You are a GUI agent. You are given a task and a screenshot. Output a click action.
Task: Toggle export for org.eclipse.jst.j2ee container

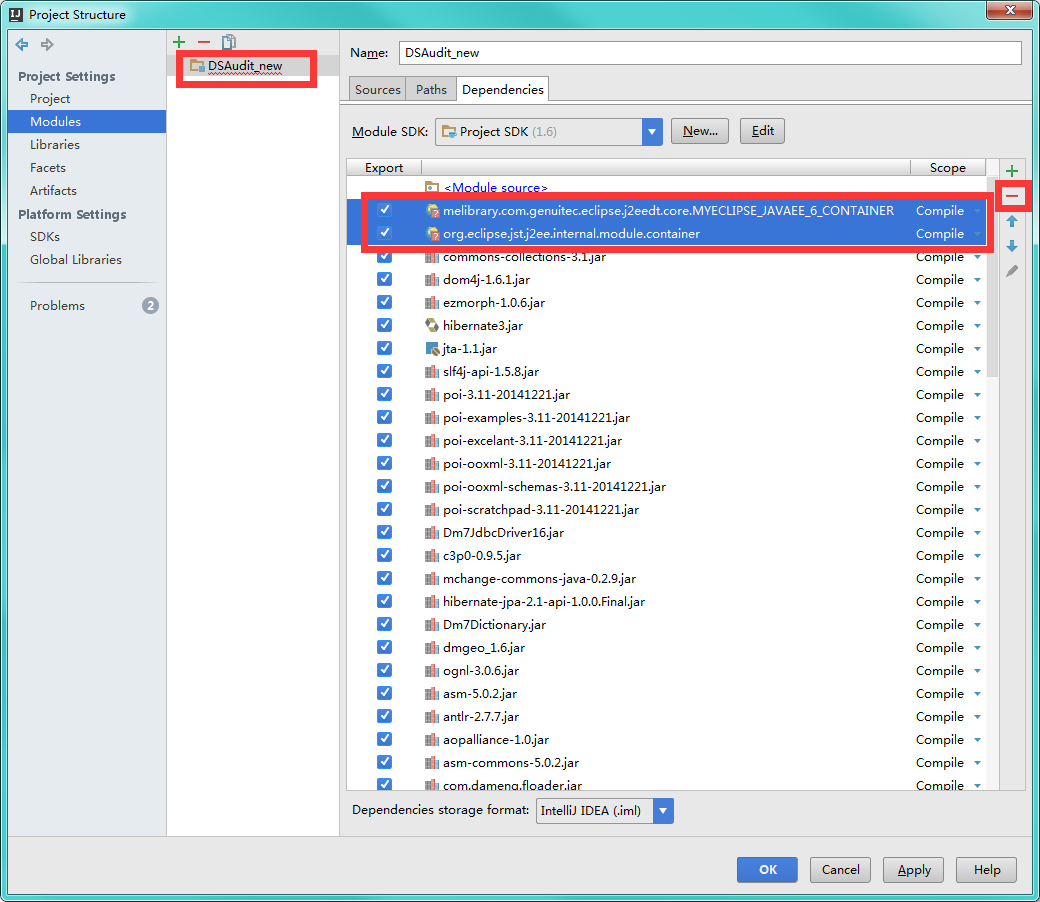click(x=385, y=233)
